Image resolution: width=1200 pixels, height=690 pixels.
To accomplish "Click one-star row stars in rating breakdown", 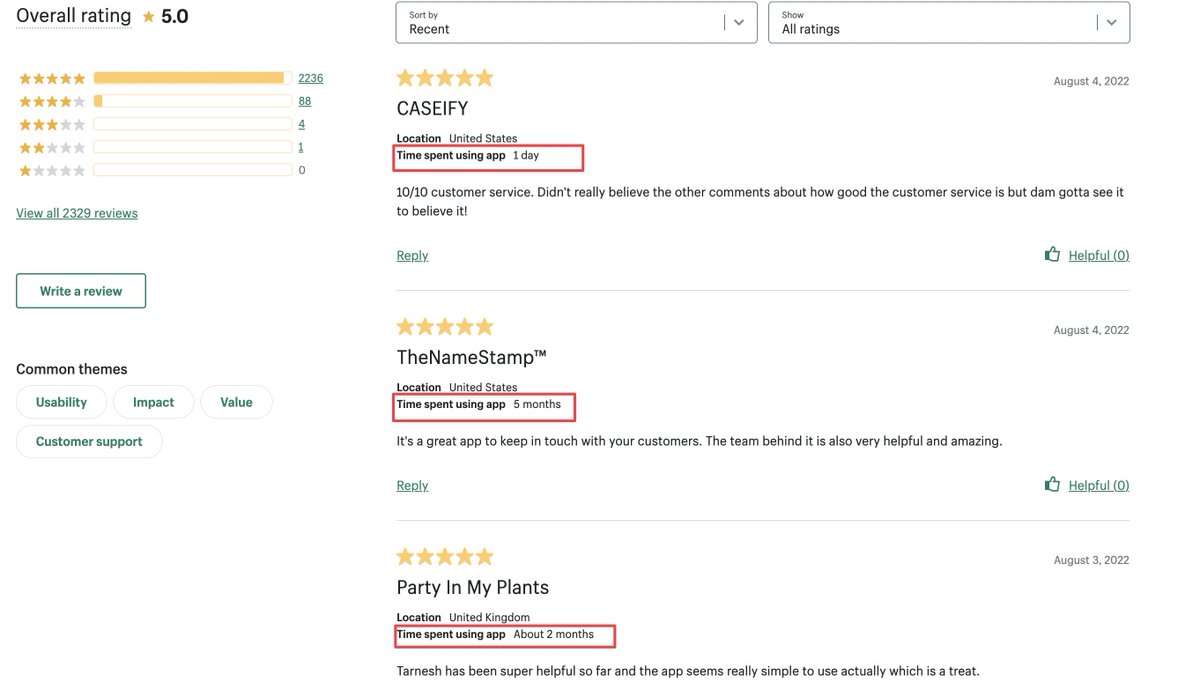I will click(52, 170).
